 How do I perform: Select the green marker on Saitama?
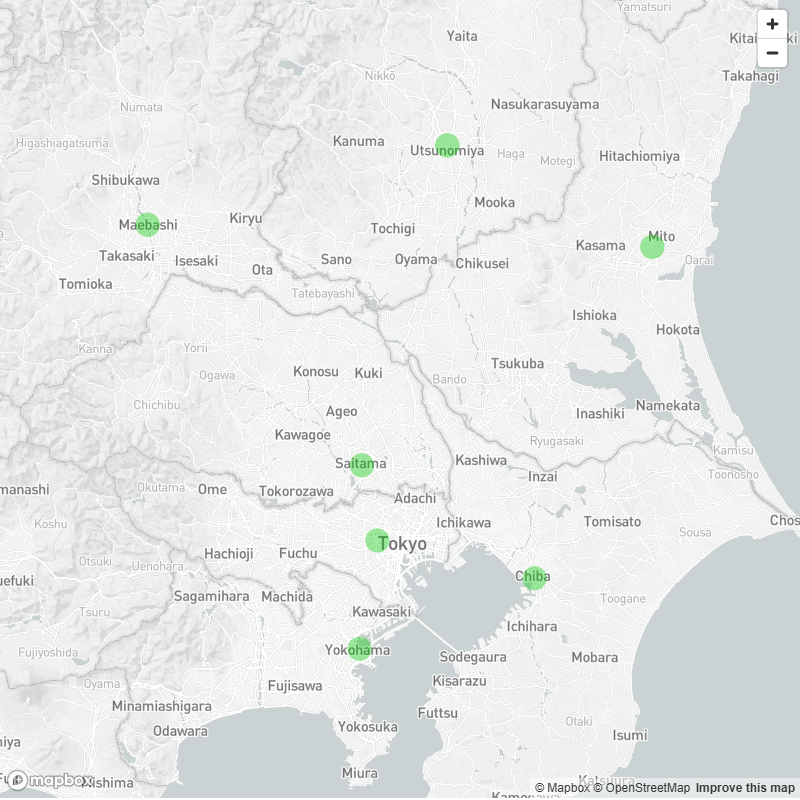(361, 465)
